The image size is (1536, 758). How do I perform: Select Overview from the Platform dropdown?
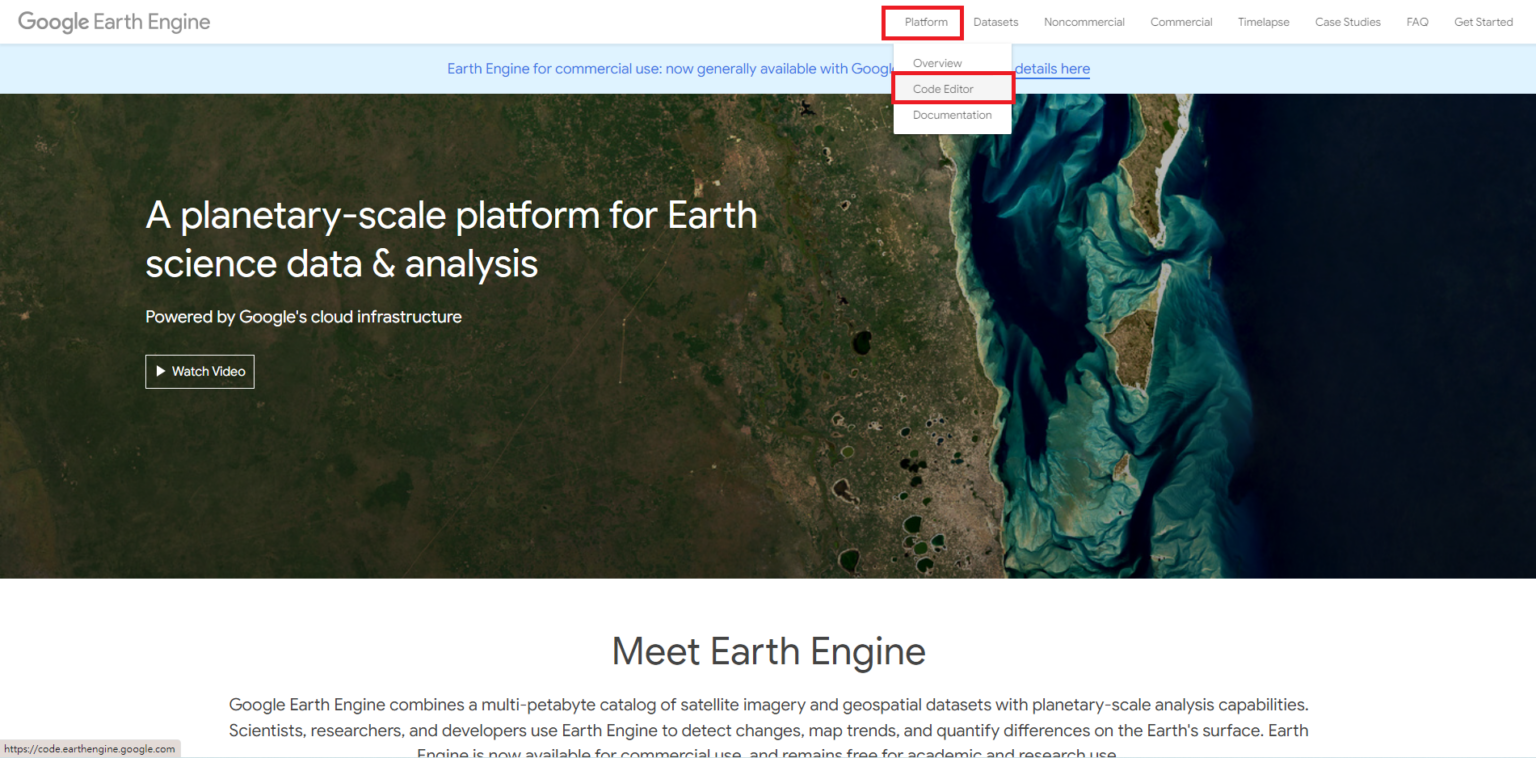[937, 63]
